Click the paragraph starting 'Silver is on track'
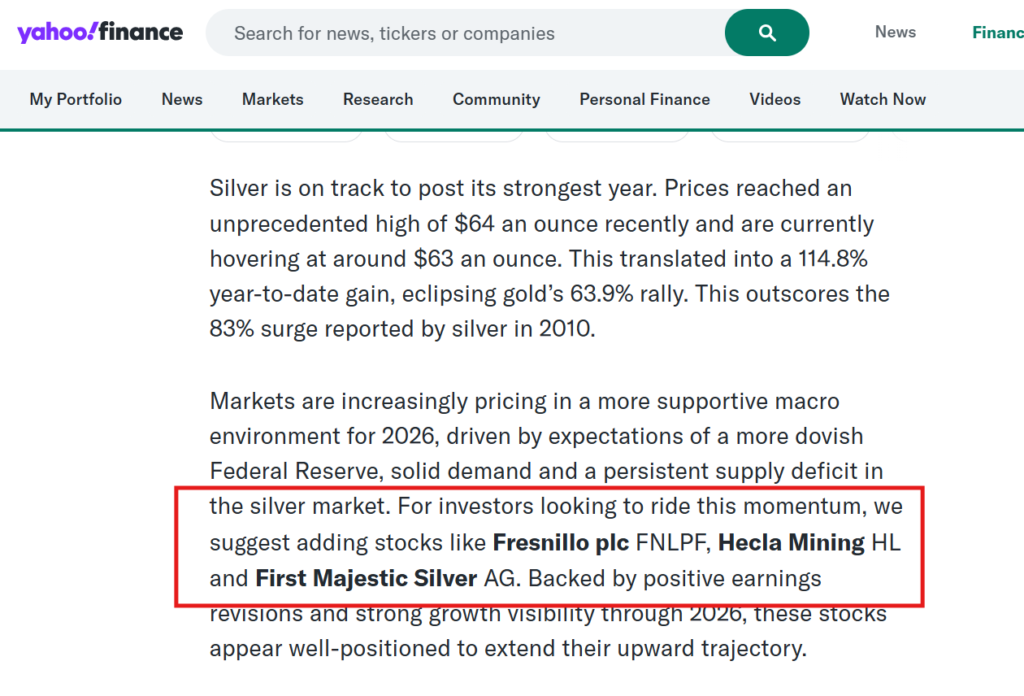Image resolution: width=1024 pixels, height=696 pixels. (x=540, y=258)
